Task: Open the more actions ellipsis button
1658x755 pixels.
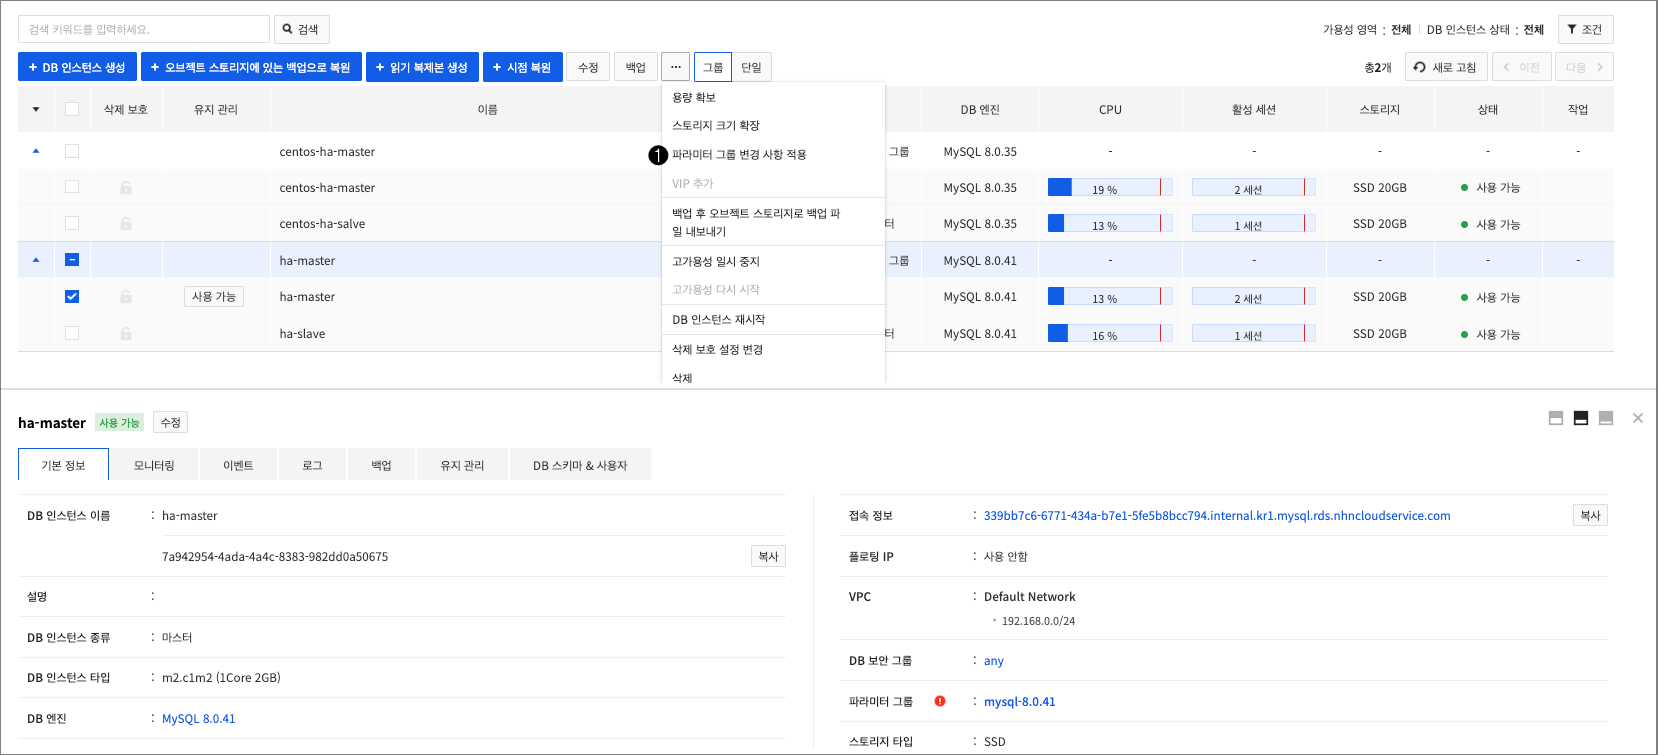Action: click(676, 67)
